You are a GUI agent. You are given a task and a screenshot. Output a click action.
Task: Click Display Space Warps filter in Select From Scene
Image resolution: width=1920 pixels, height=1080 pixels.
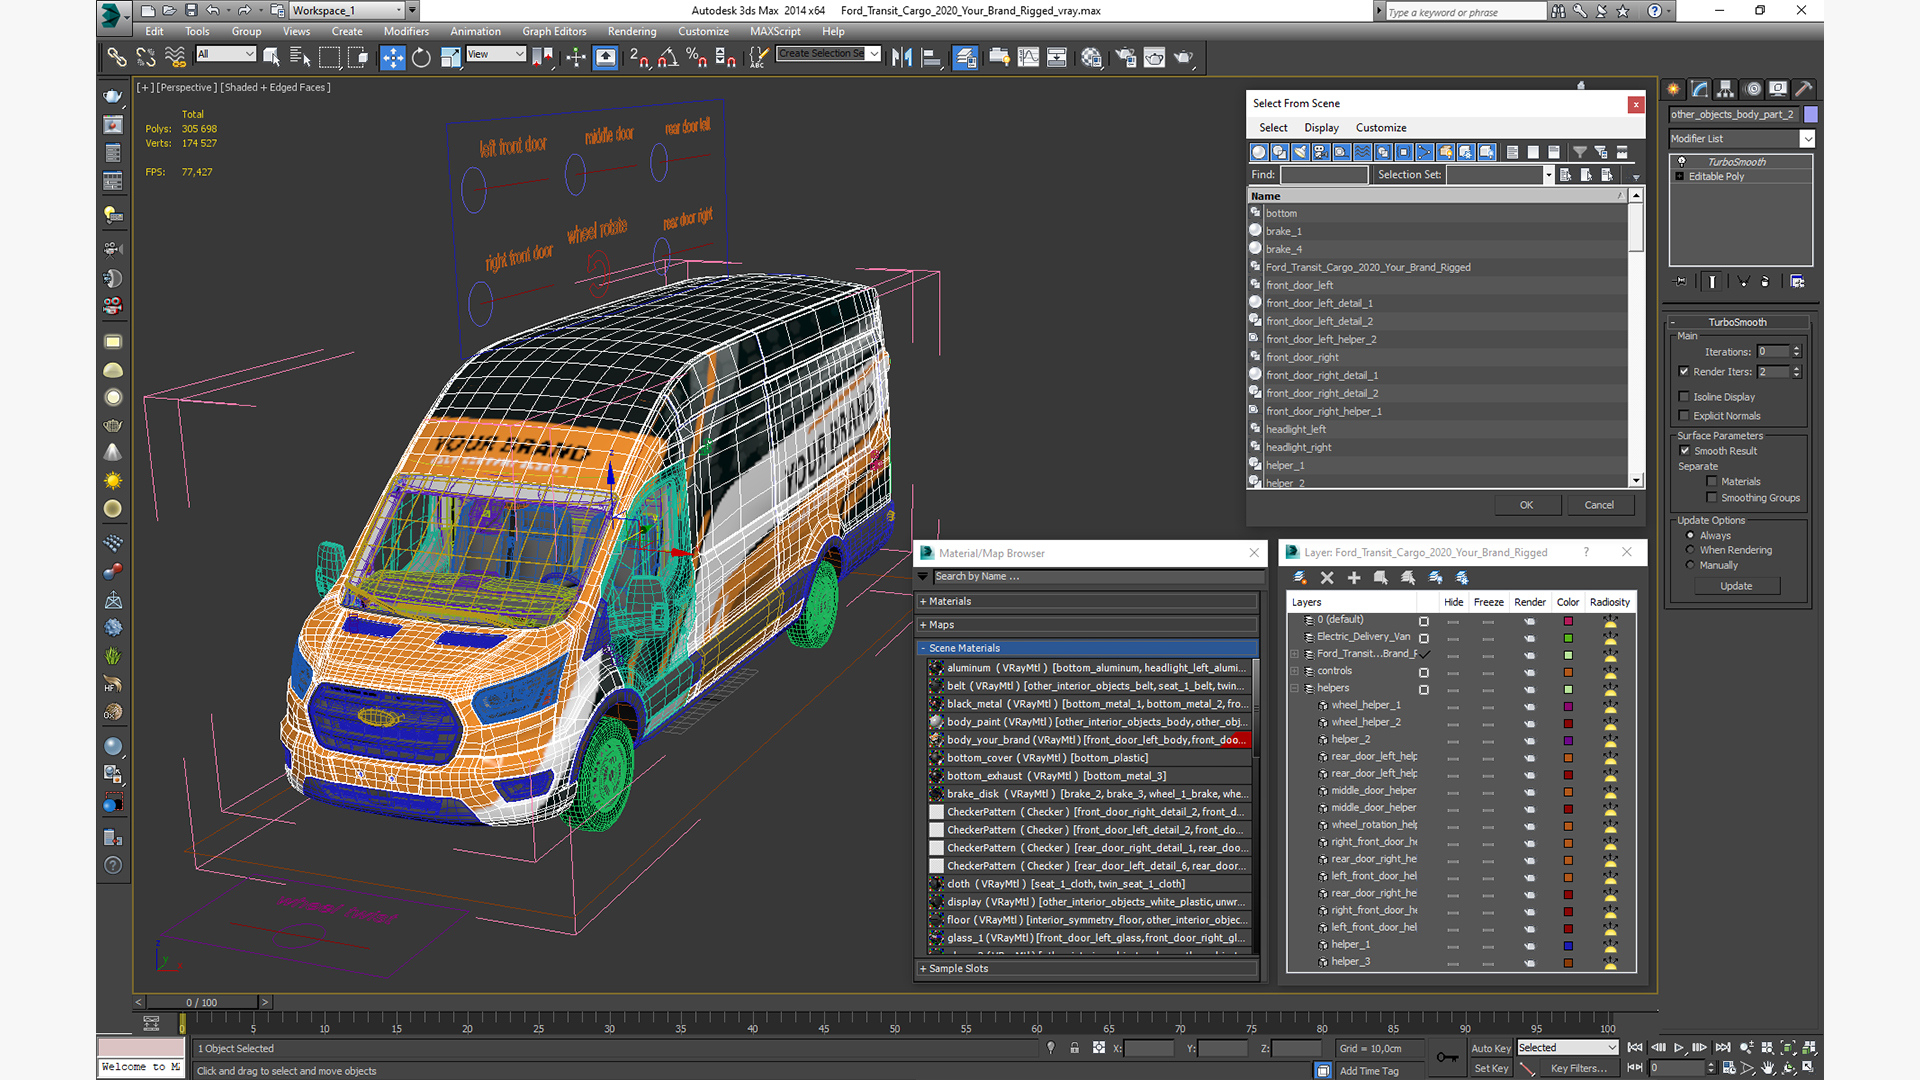pos(1362,152)
